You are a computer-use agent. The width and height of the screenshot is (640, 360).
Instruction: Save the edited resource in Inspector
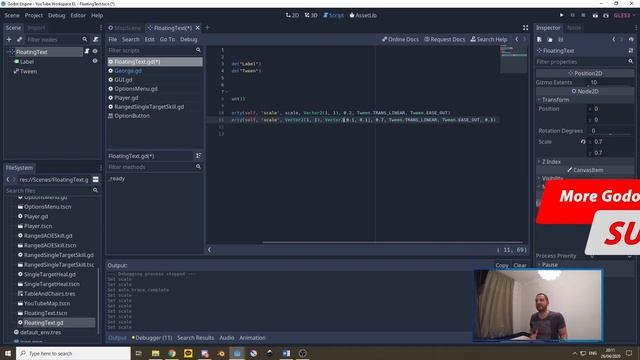click(560, 40)
